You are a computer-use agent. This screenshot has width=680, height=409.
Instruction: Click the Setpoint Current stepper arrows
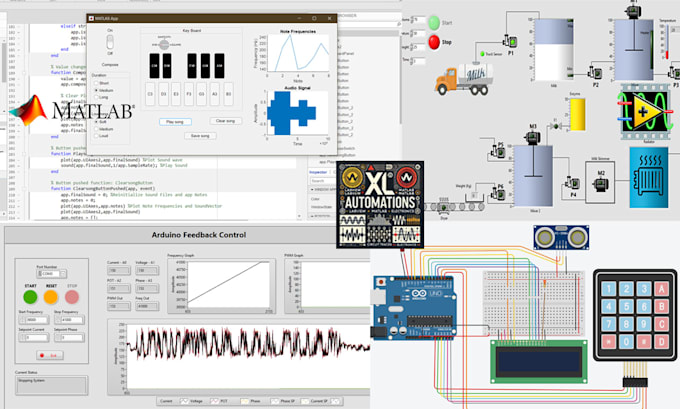click(x=23, y=337)
